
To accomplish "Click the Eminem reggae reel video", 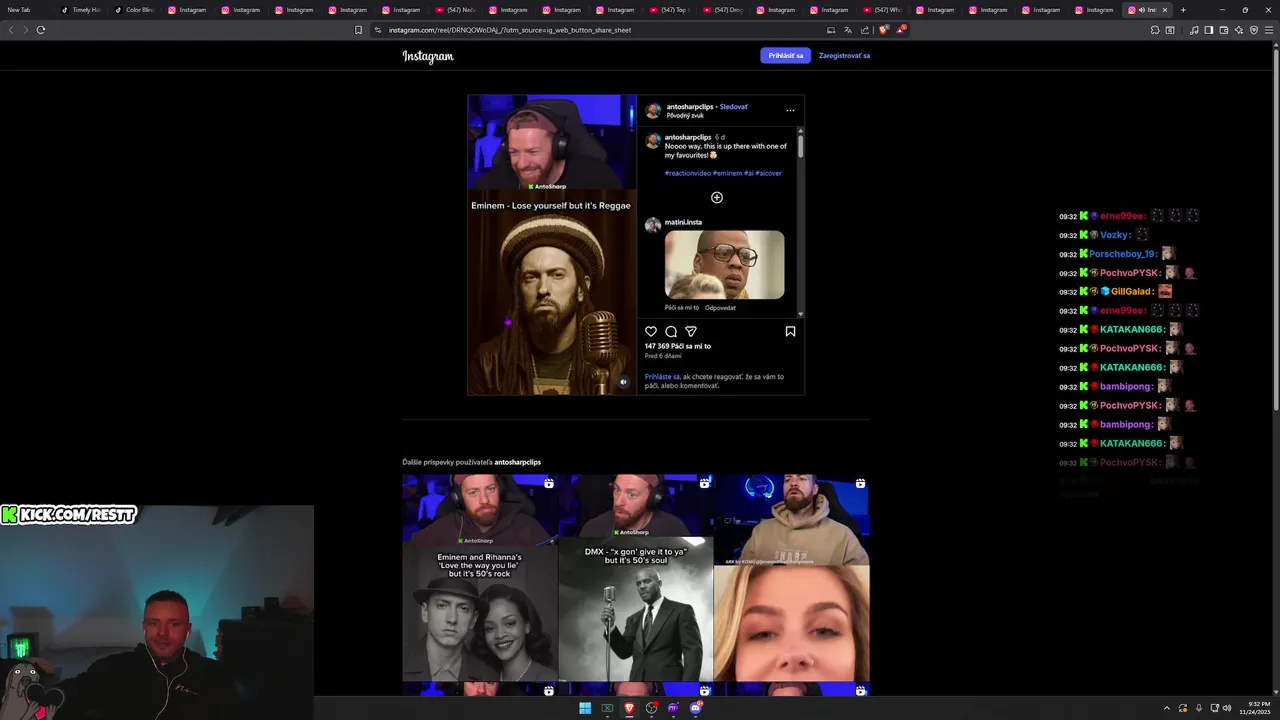I will tap(552, 245).
